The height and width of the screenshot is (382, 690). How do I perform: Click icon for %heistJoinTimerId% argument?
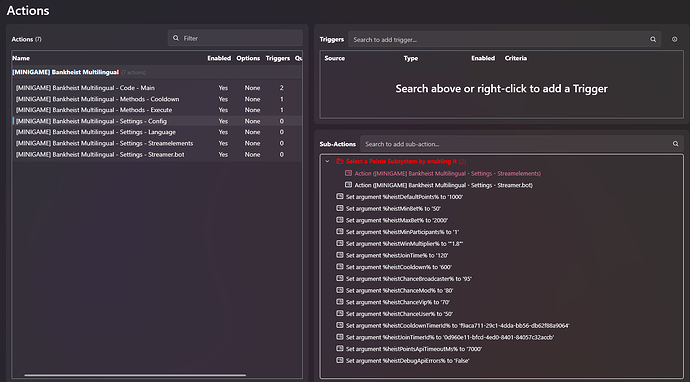340,337
